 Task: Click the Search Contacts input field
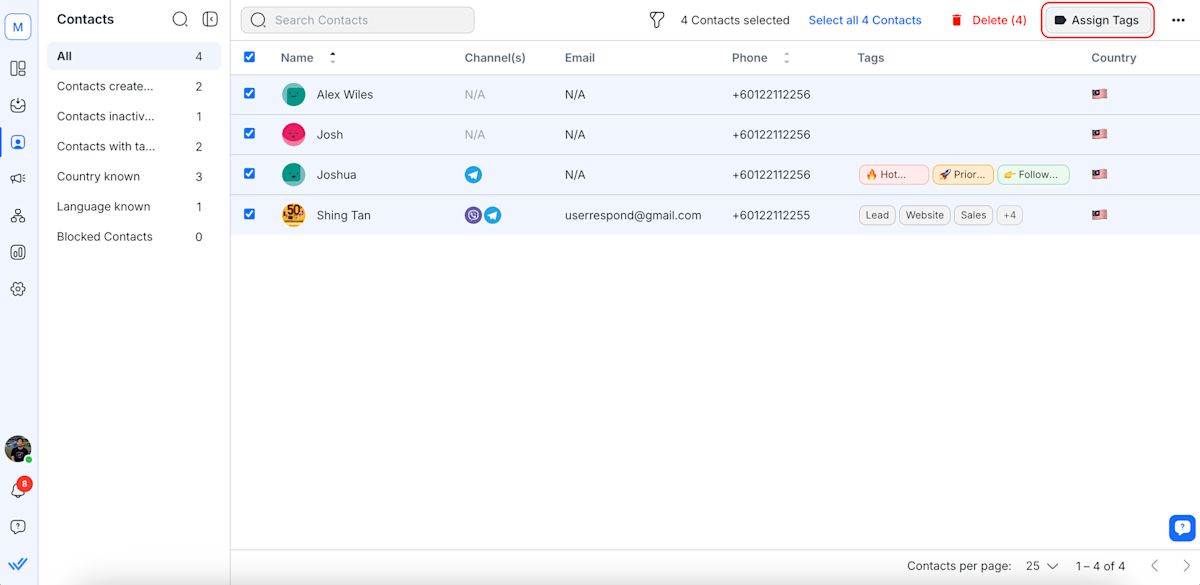357,20
